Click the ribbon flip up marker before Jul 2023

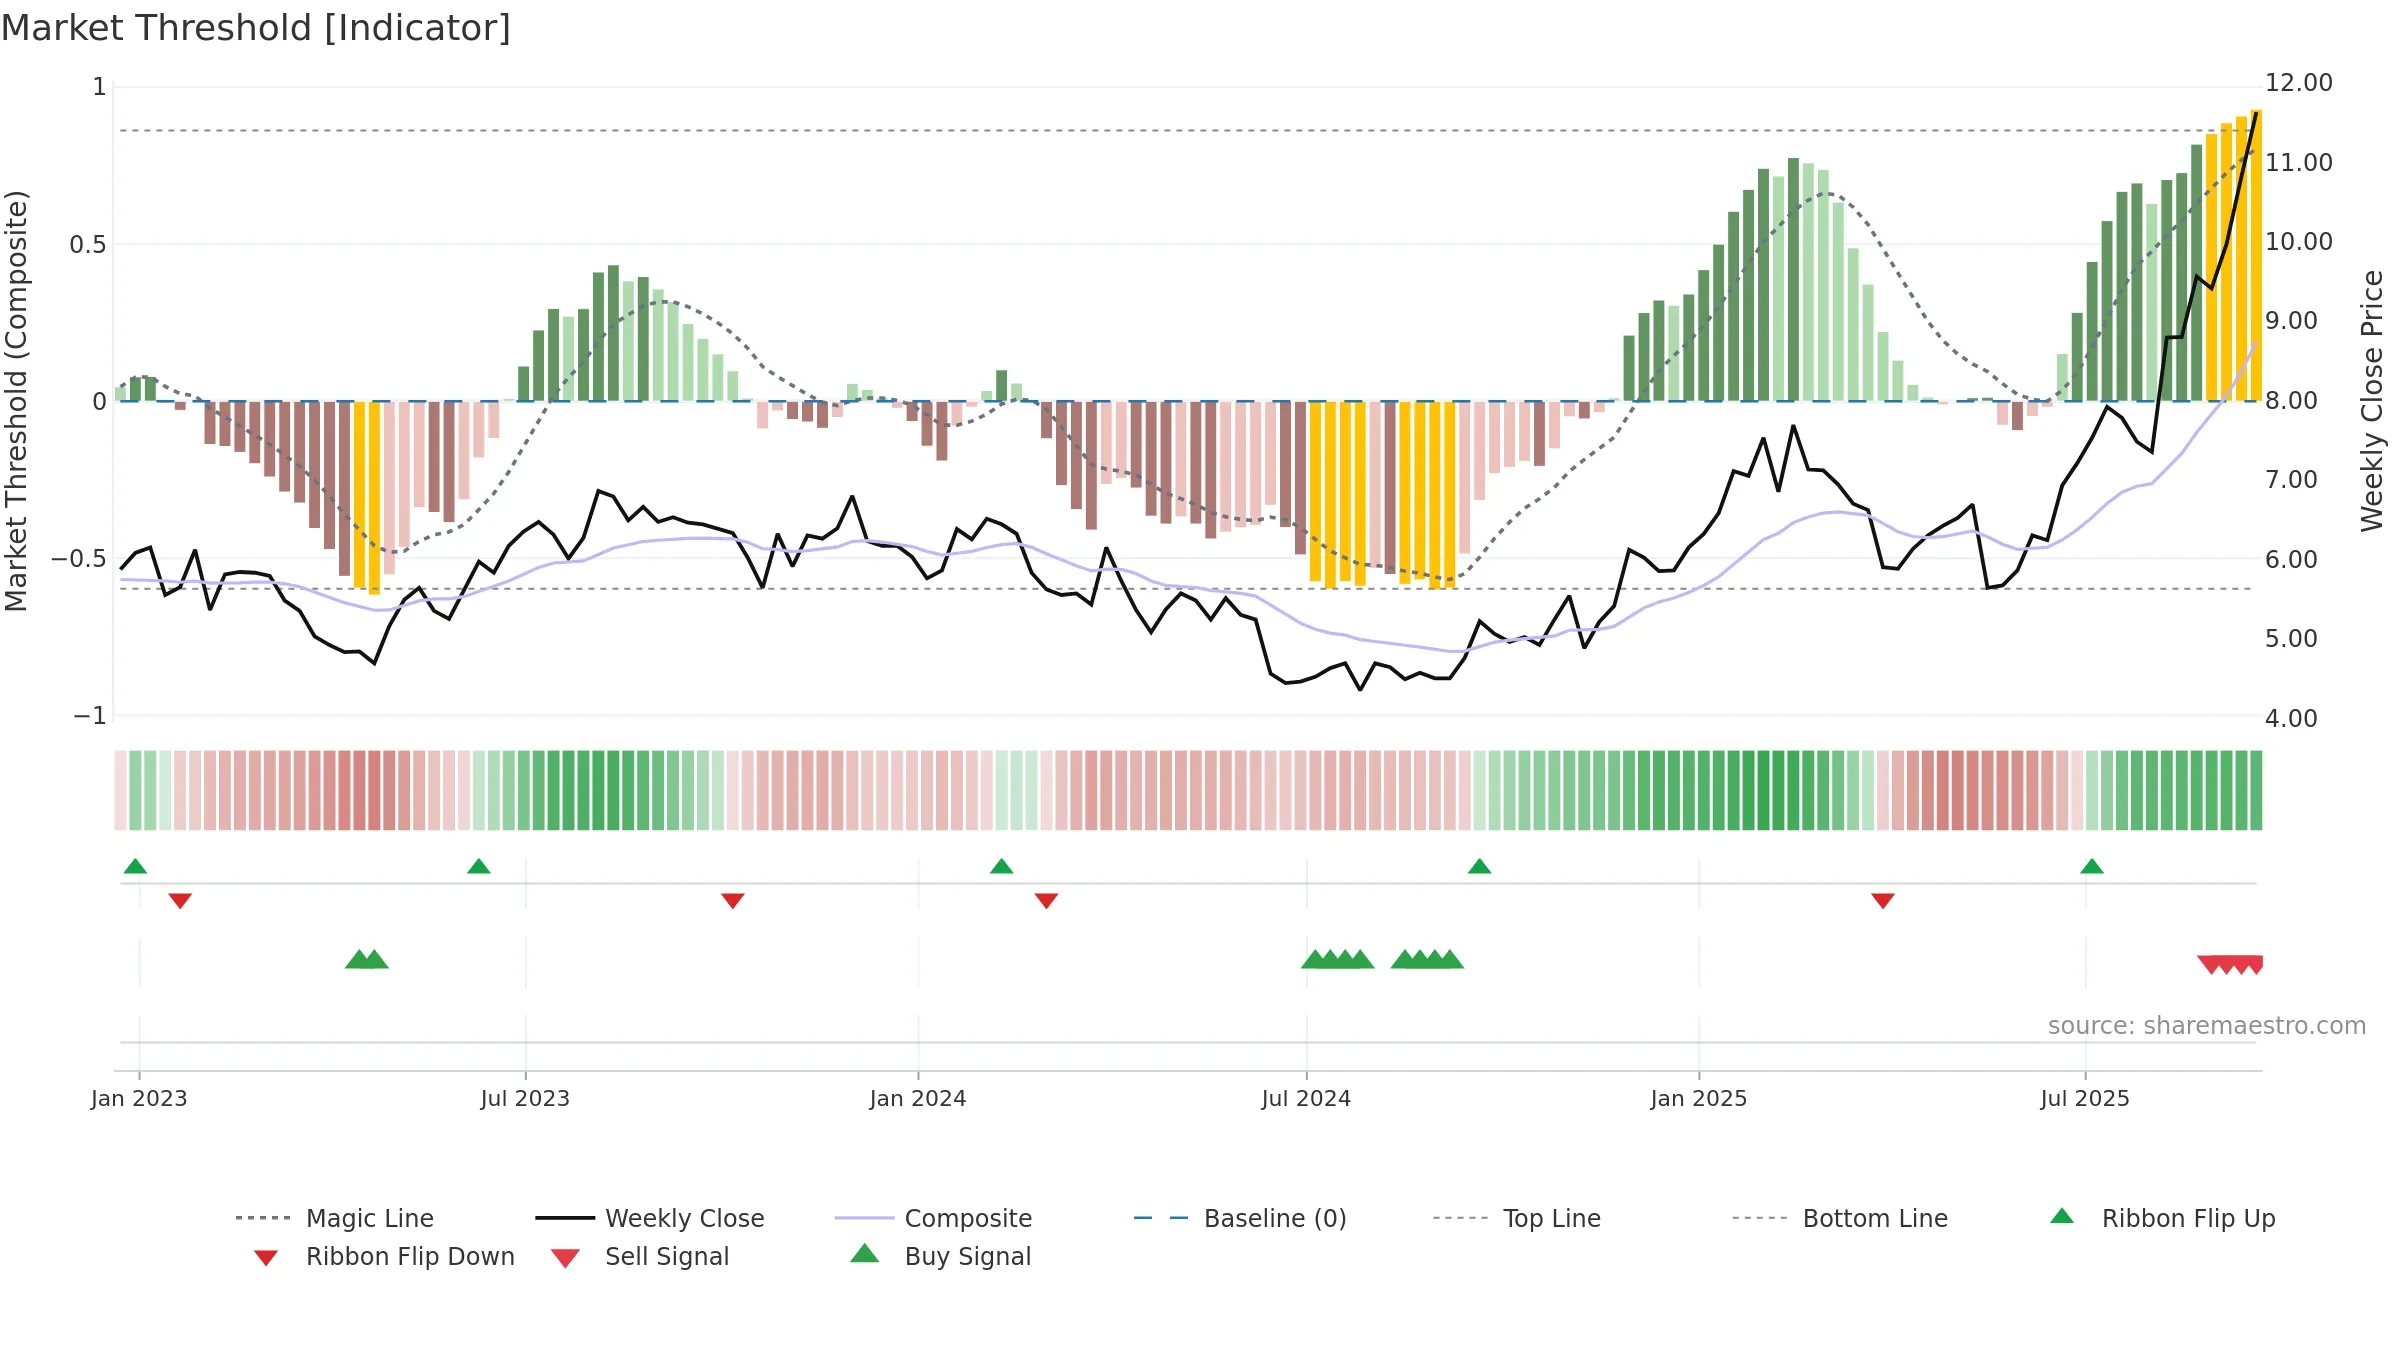479,866
